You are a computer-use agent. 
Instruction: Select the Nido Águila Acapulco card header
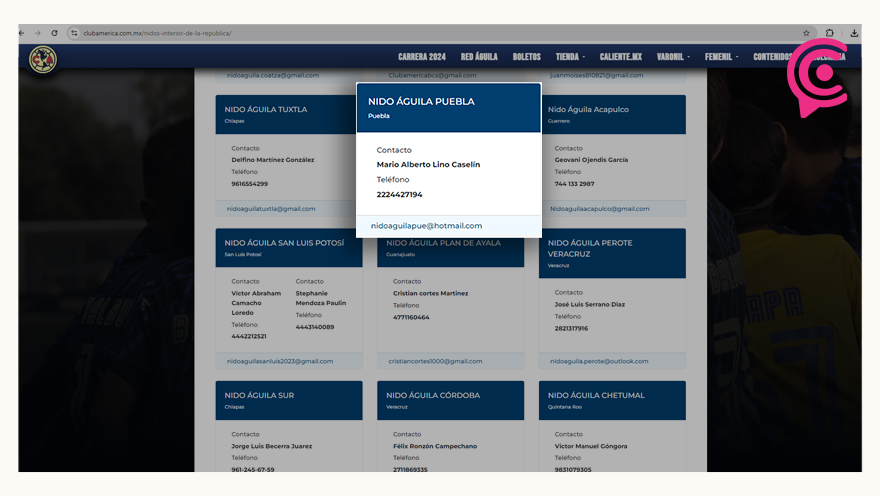tap(612, 114)
